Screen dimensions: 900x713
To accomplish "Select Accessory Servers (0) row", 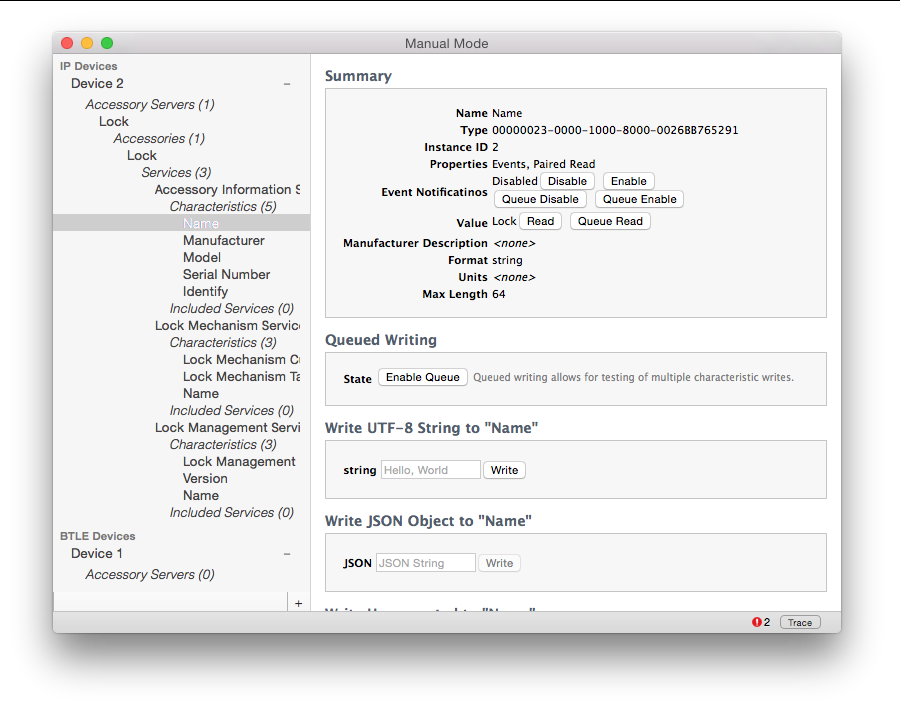I will point(150,574).
